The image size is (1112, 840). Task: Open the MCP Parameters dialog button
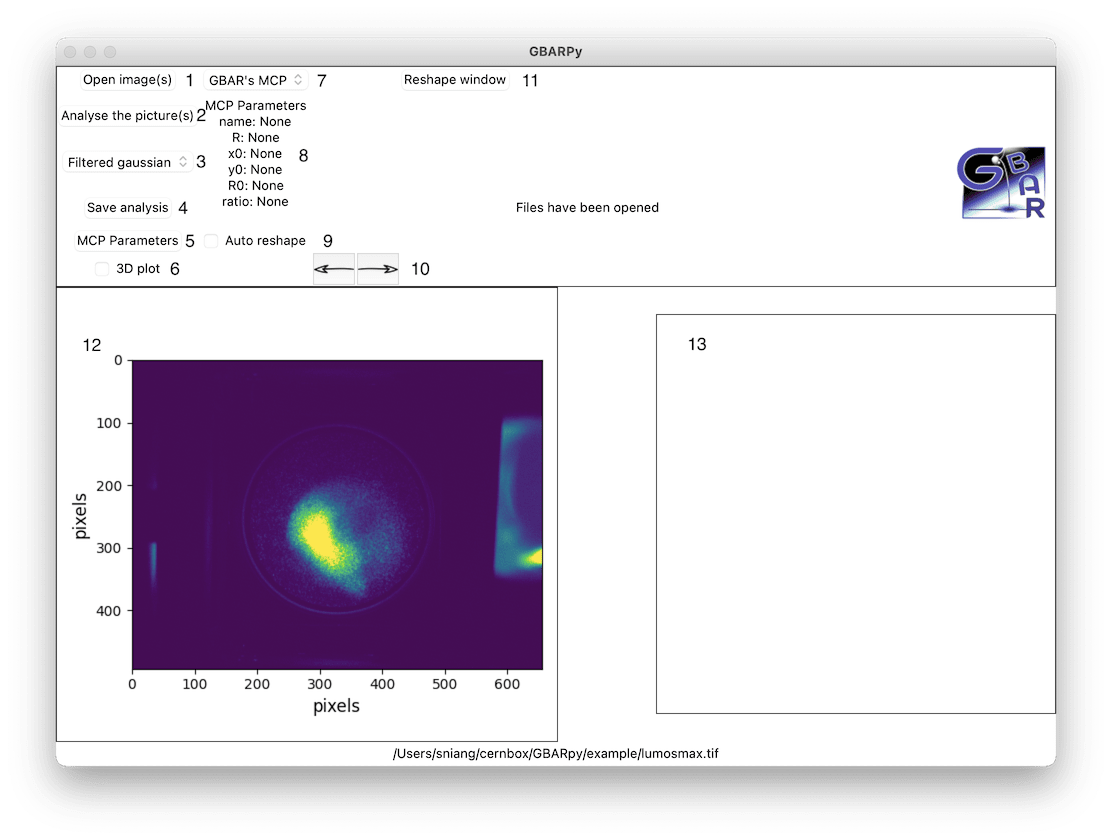pos(128,241)
